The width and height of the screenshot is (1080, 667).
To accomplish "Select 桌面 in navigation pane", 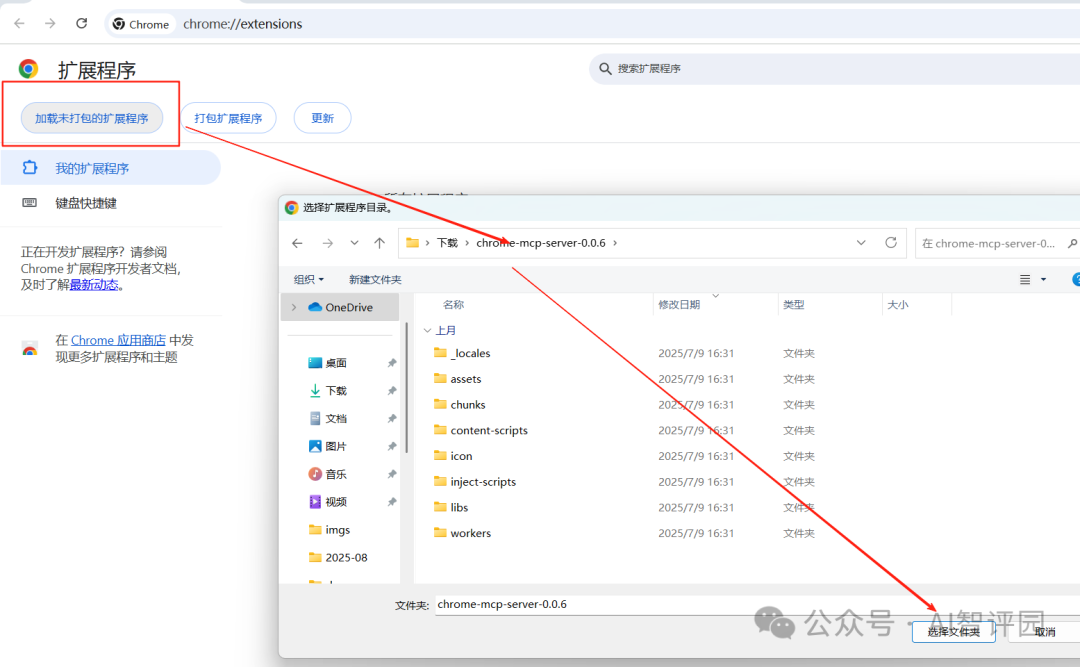I will (x=335, y=362).
